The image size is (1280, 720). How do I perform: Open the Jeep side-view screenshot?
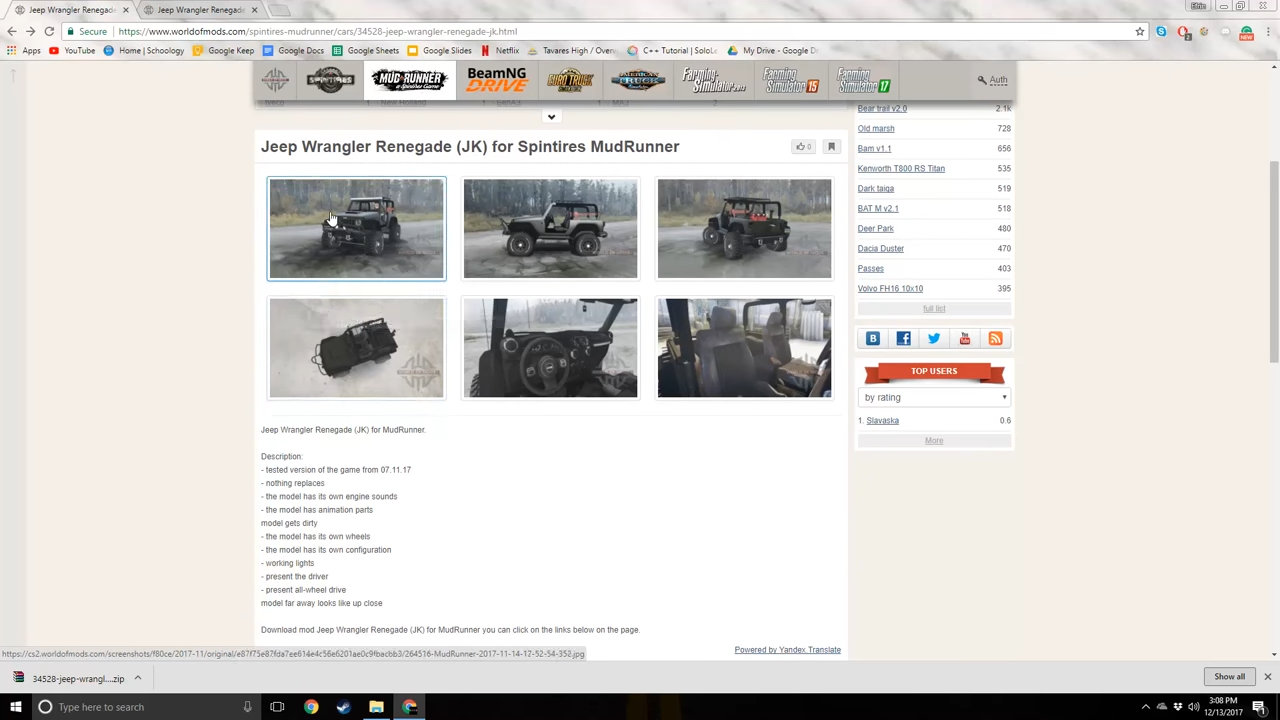point(550,229)
